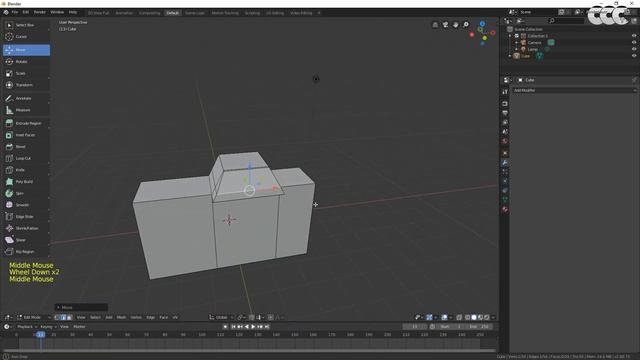Click the timeline current frame marker
This screenshot has height=360, width=640.
pyautogui.click(x=40, y=335)
